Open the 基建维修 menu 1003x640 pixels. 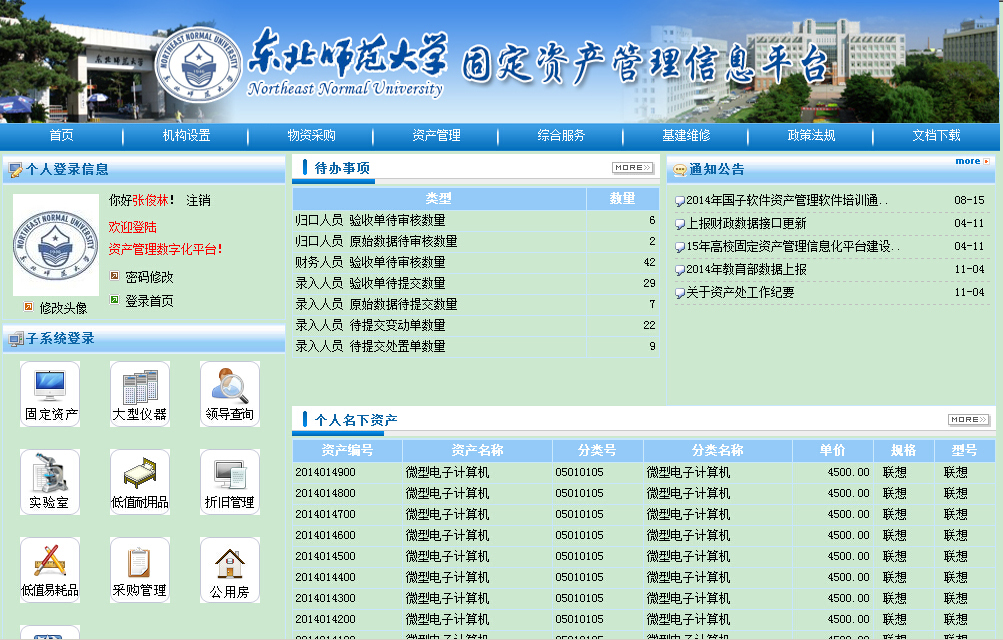coord(686,136)
